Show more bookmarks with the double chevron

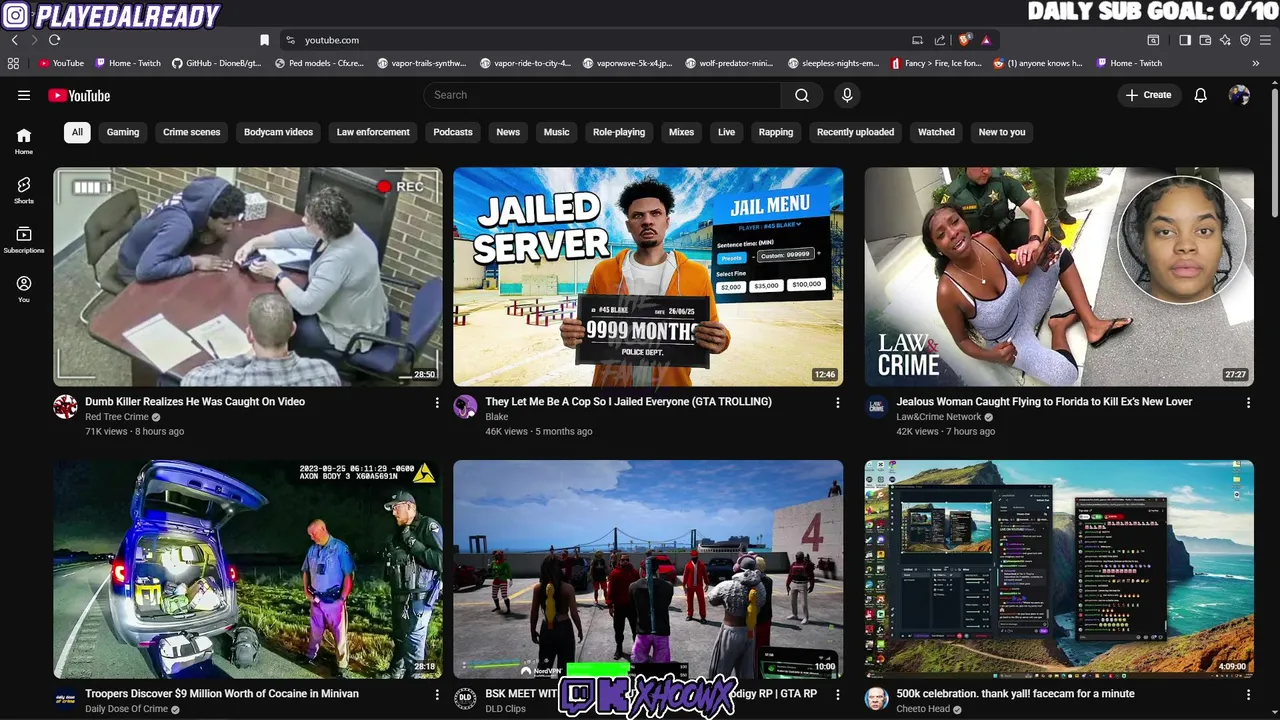tap(1256, 63)
